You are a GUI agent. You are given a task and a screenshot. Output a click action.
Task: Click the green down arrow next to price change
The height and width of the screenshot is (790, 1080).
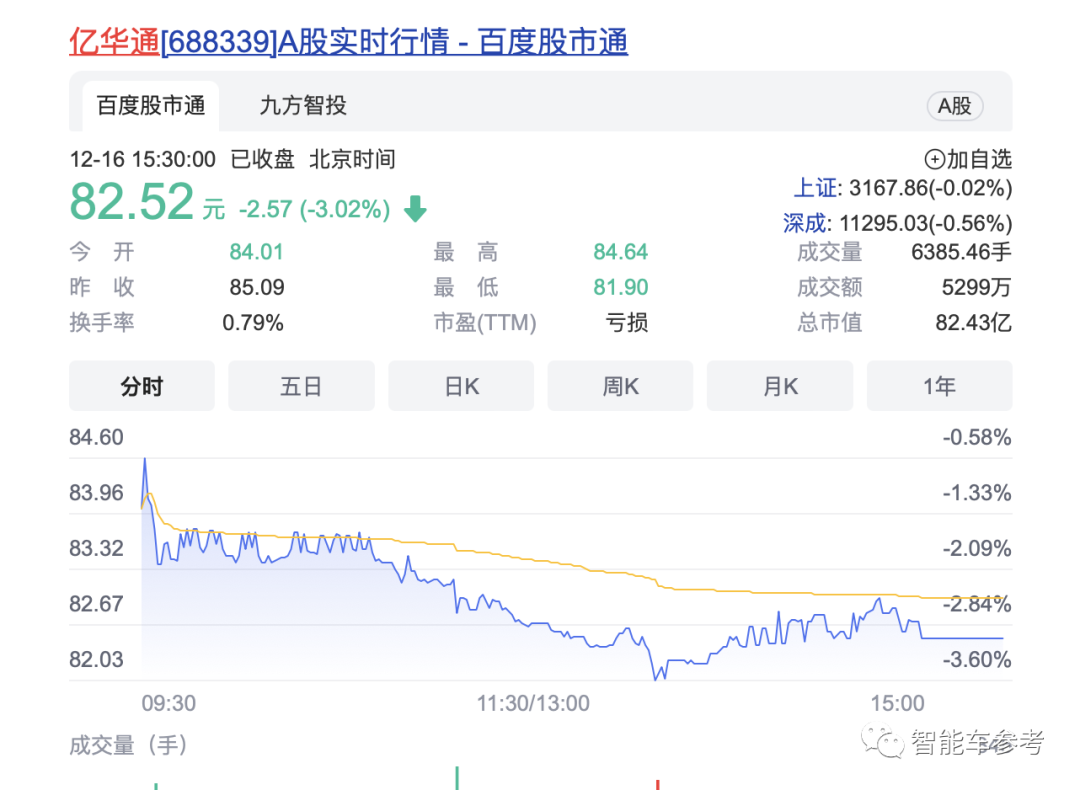coord(415,209)
